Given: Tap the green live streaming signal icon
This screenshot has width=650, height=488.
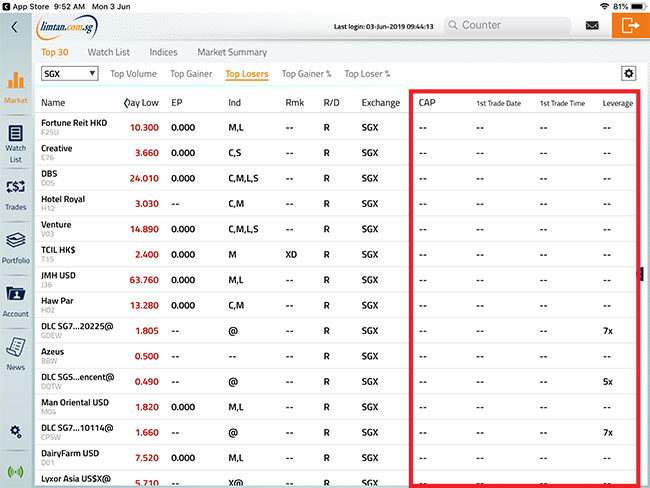Looking at the screenshot, I should tap(16, 471).
